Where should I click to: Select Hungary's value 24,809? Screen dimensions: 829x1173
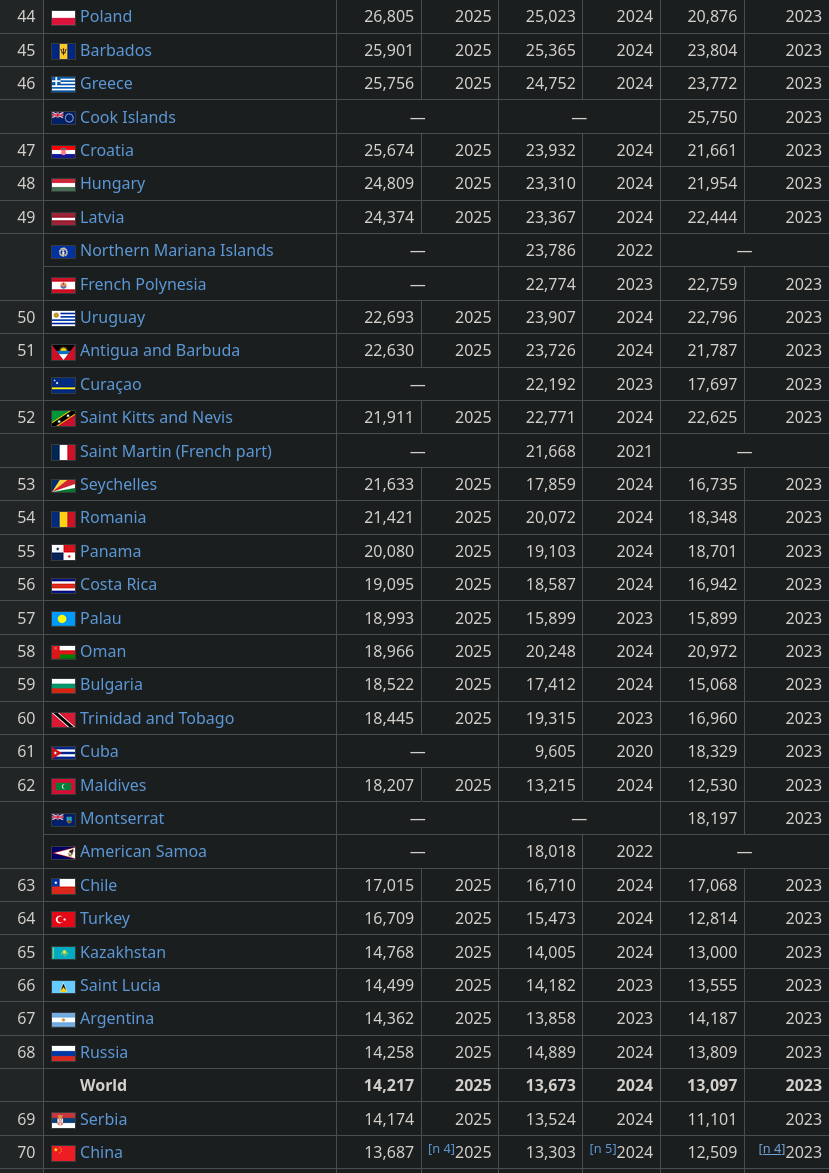(389, 184)
